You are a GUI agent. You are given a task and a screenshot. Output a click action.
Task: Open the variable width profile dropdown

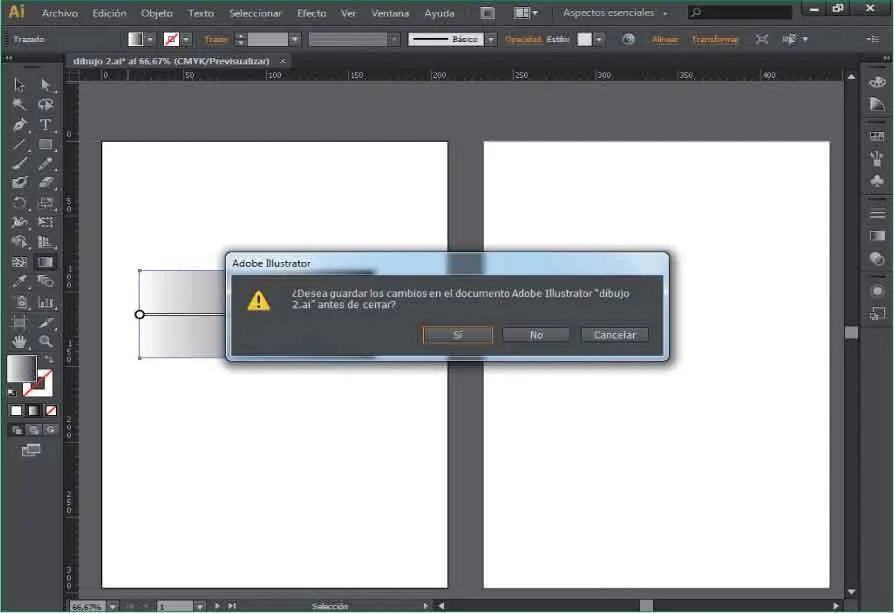(393, 39)
